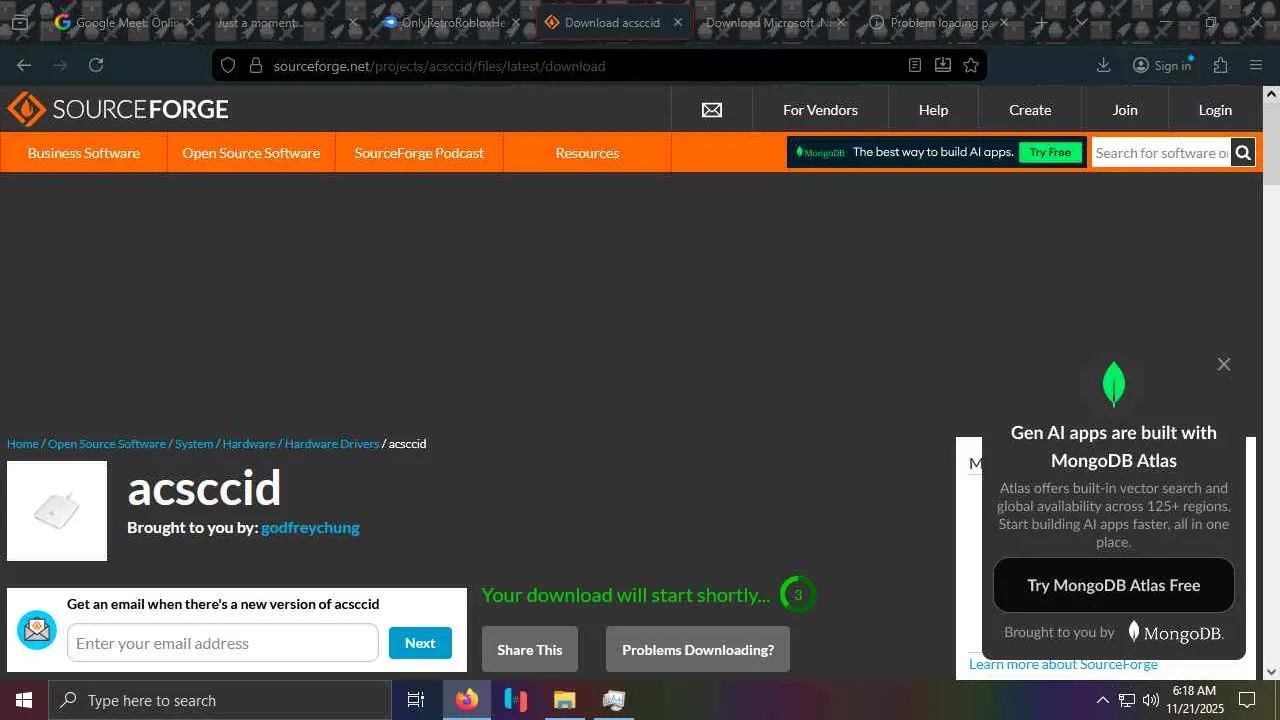
Task: Open the Open Source Software menu
Action: (x=251, y=153)
